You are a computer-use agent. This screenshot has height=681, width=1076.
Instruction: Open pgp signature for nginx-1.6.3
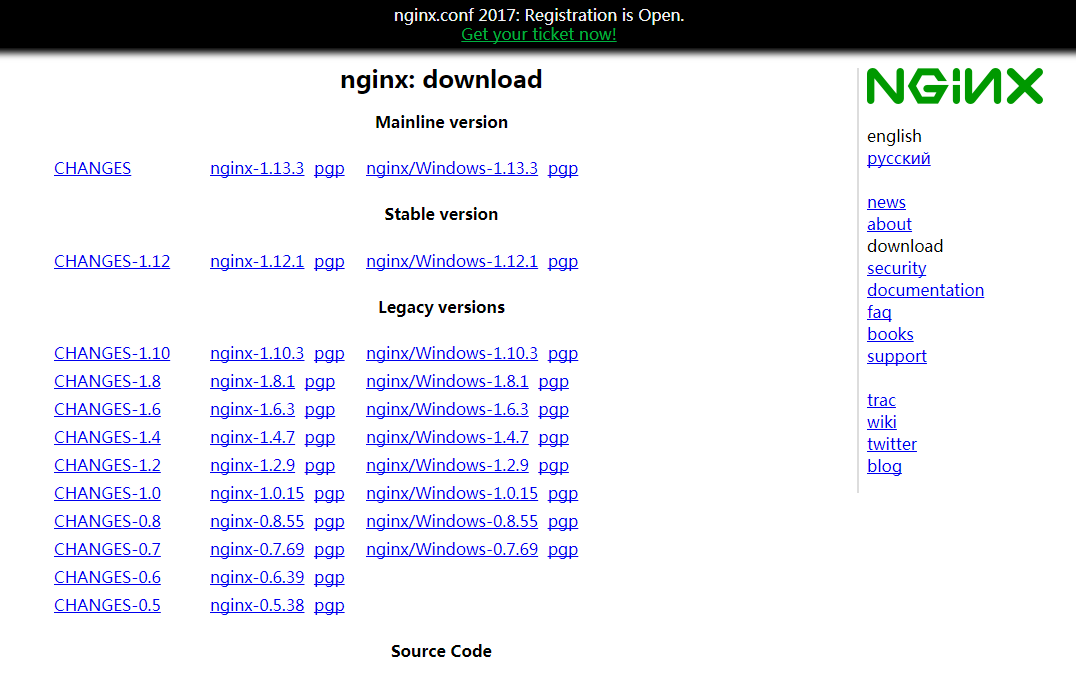coord(320,411)
